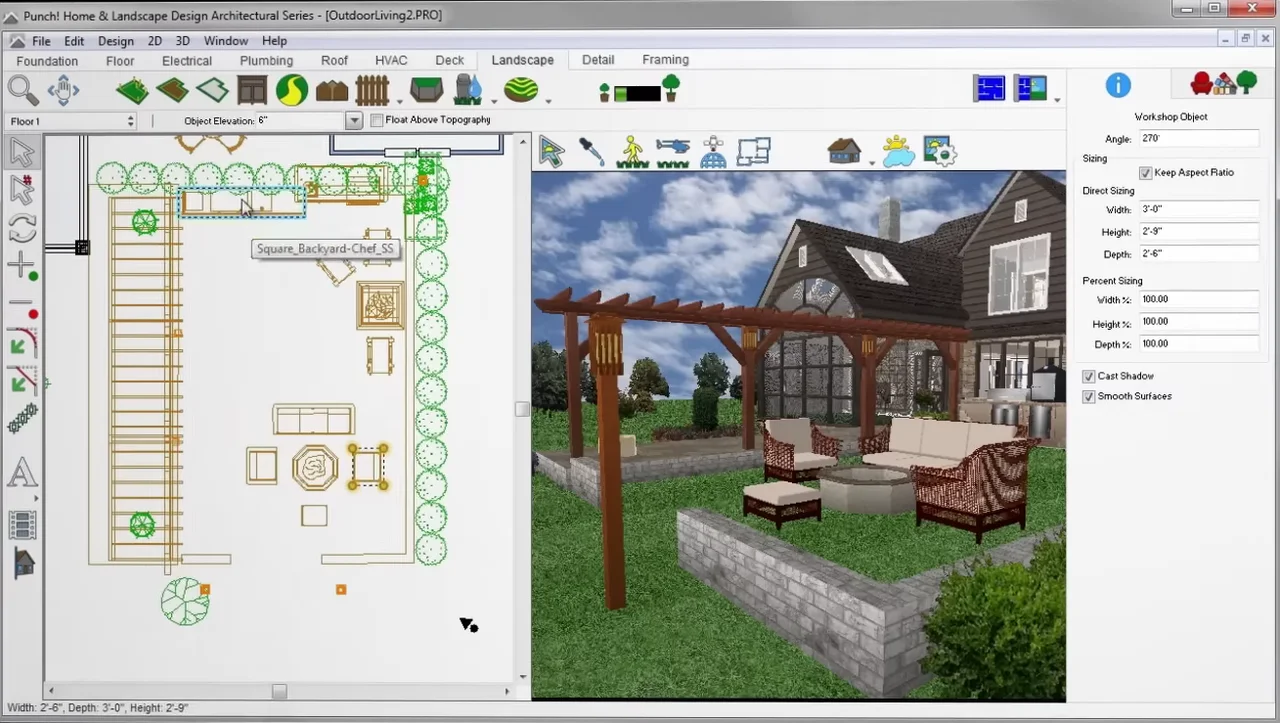The width and height of the screenshot is (1280, 723).
Task: Click the plant growth slider bar
Action: click(637, 94)
